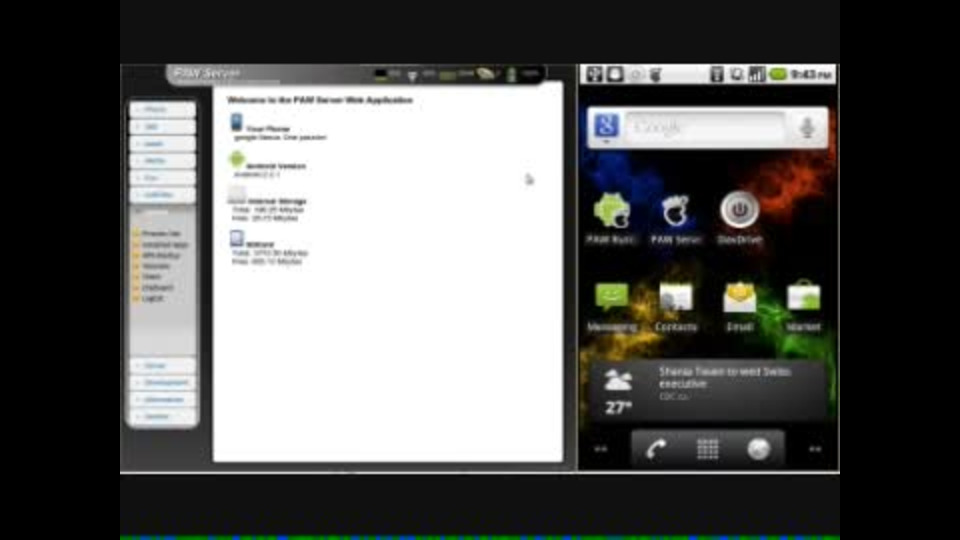The width and height of the screenshot is (960, 540).
Task: Tap the signal bars icon in status bar
Action: coord(757,74)
